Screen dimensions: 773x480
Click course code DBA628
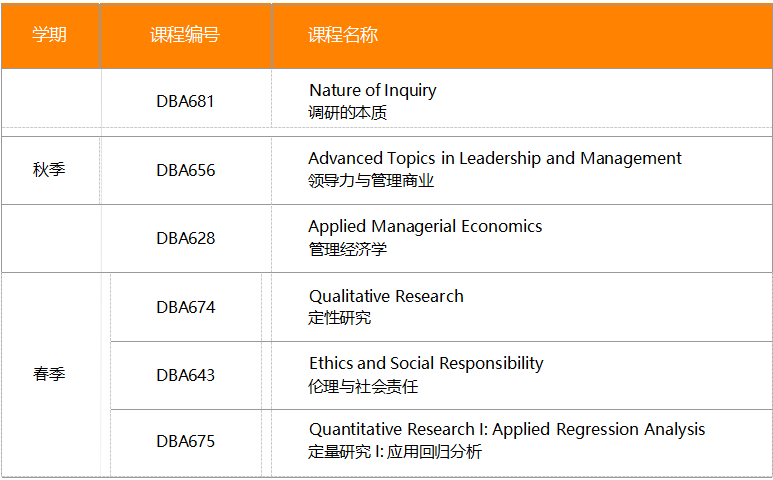185,238
